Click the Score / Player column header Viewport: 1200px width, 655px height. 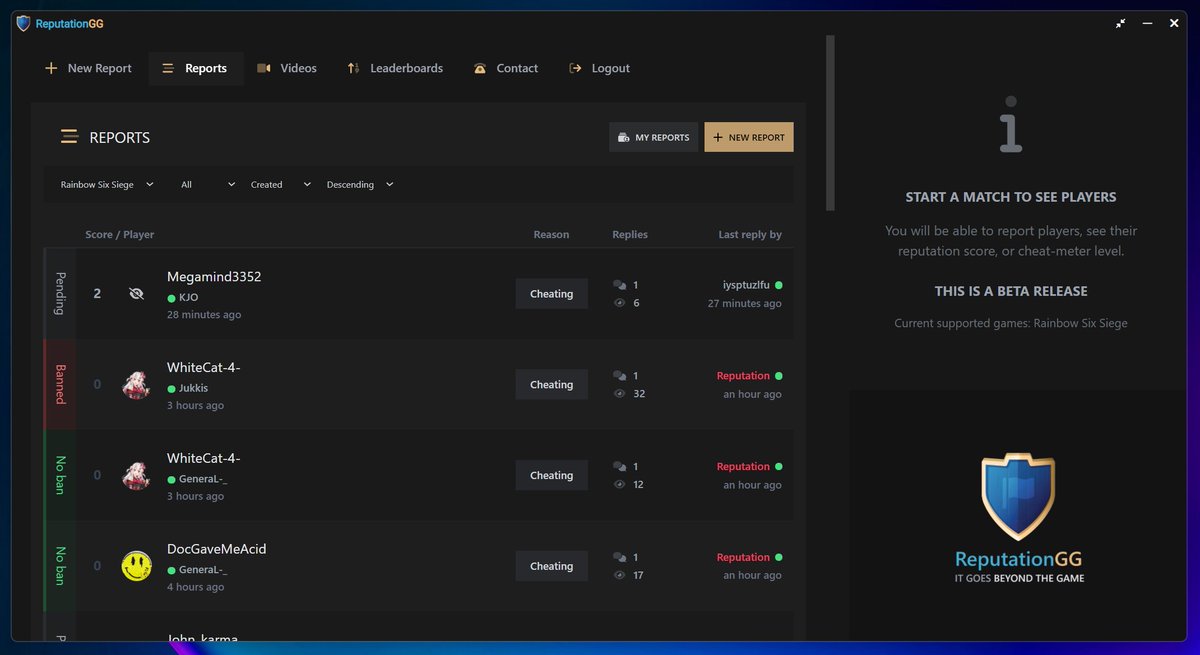[x=120, y=234]
